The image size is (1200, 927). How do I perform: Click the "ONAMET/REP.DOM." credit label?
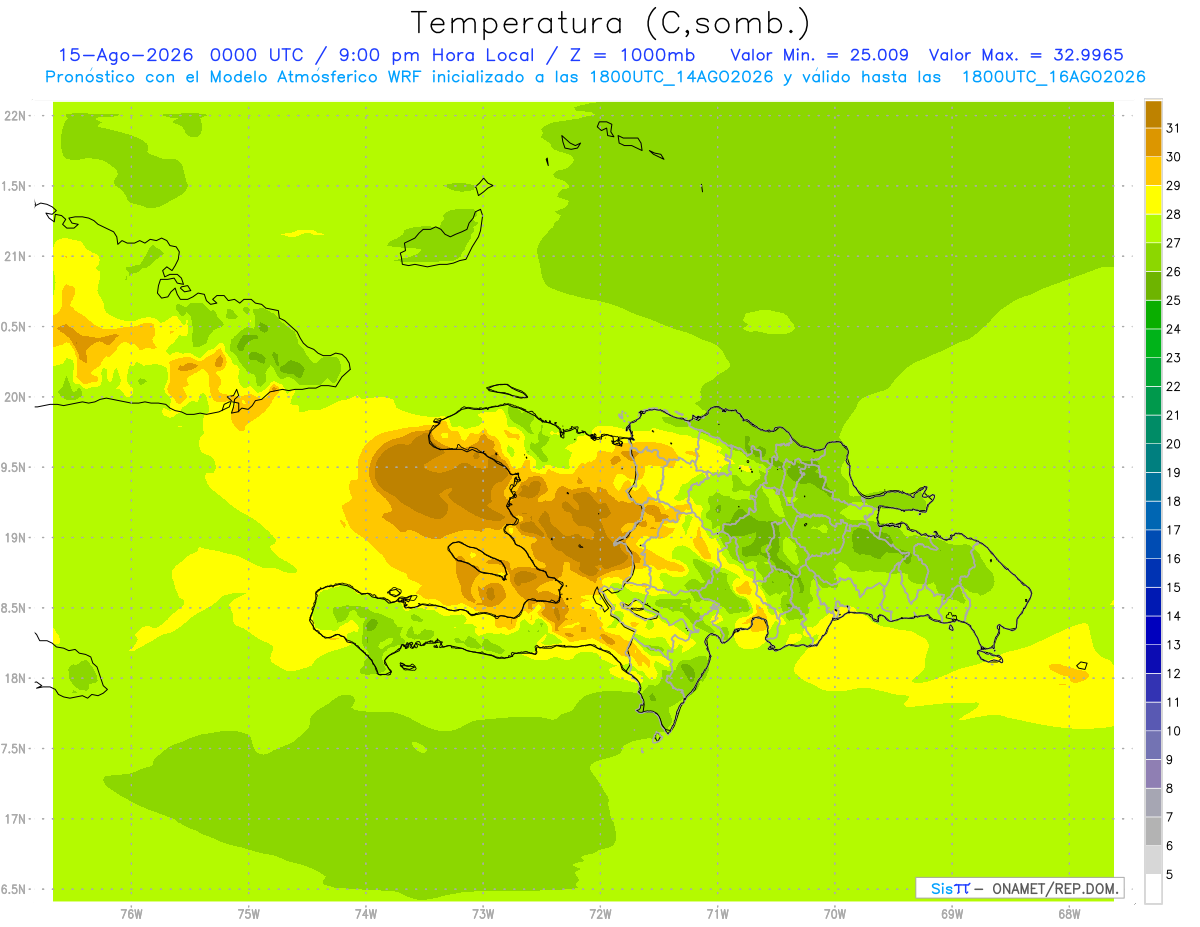coord(1055,888)
